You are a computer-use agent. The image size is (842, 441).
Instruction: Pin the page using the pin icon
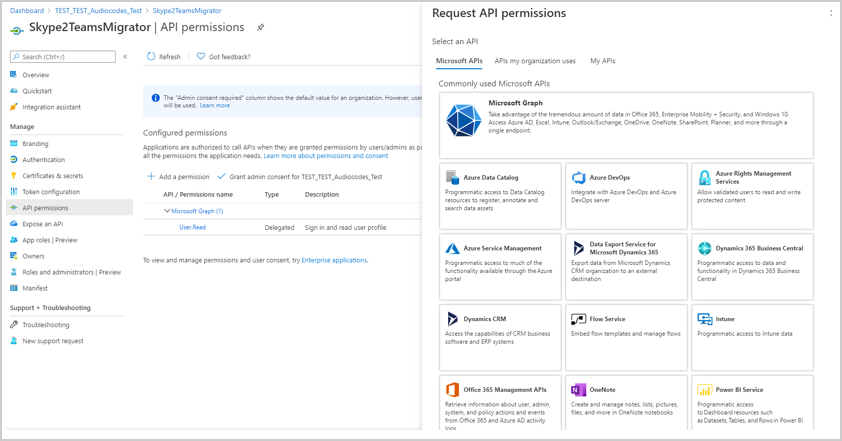pyautogui.click(x=260, y=27)
